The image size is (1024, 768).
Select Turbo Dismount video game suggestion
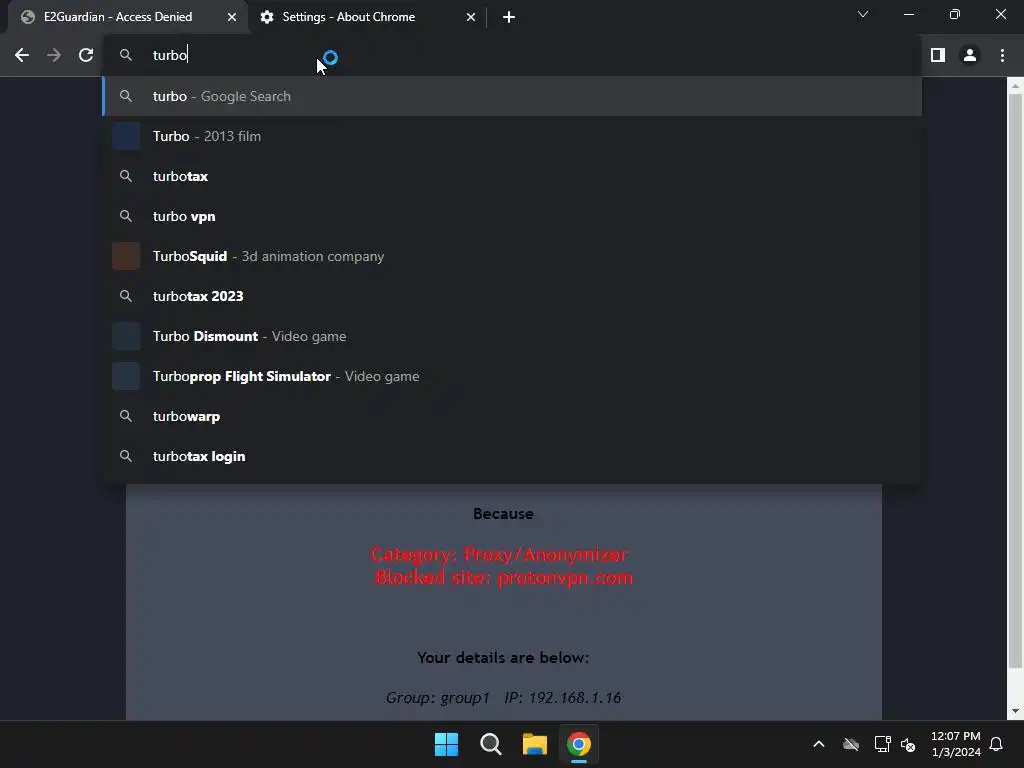click(512, 336)
